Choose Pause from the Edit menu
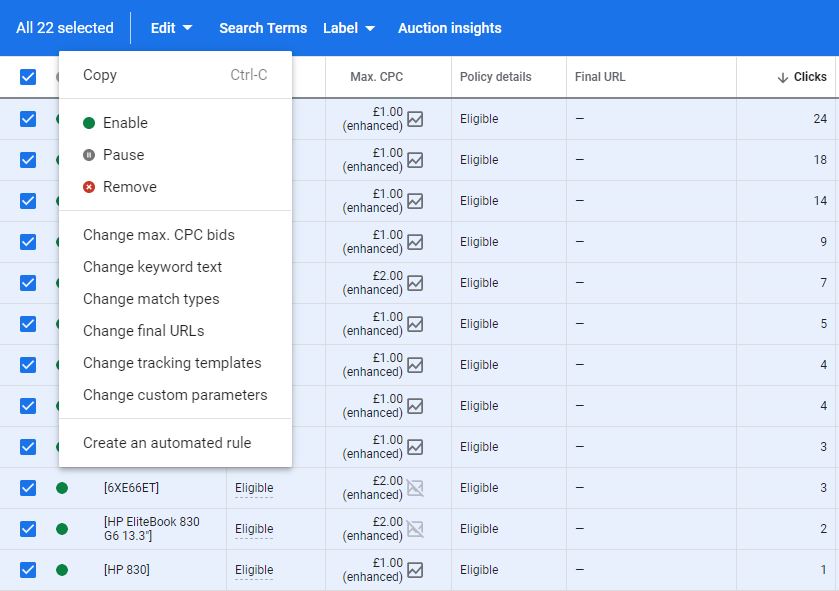The height and width of the screenshot is (591, 839). point(123,155)
